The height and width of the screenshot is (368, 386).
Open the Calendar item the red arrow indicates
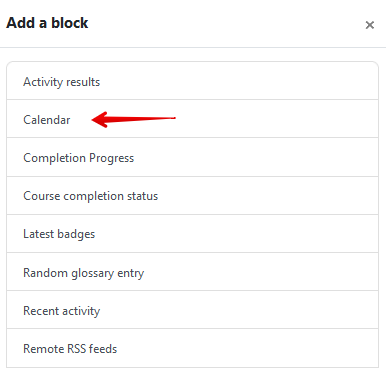(193, 119)
